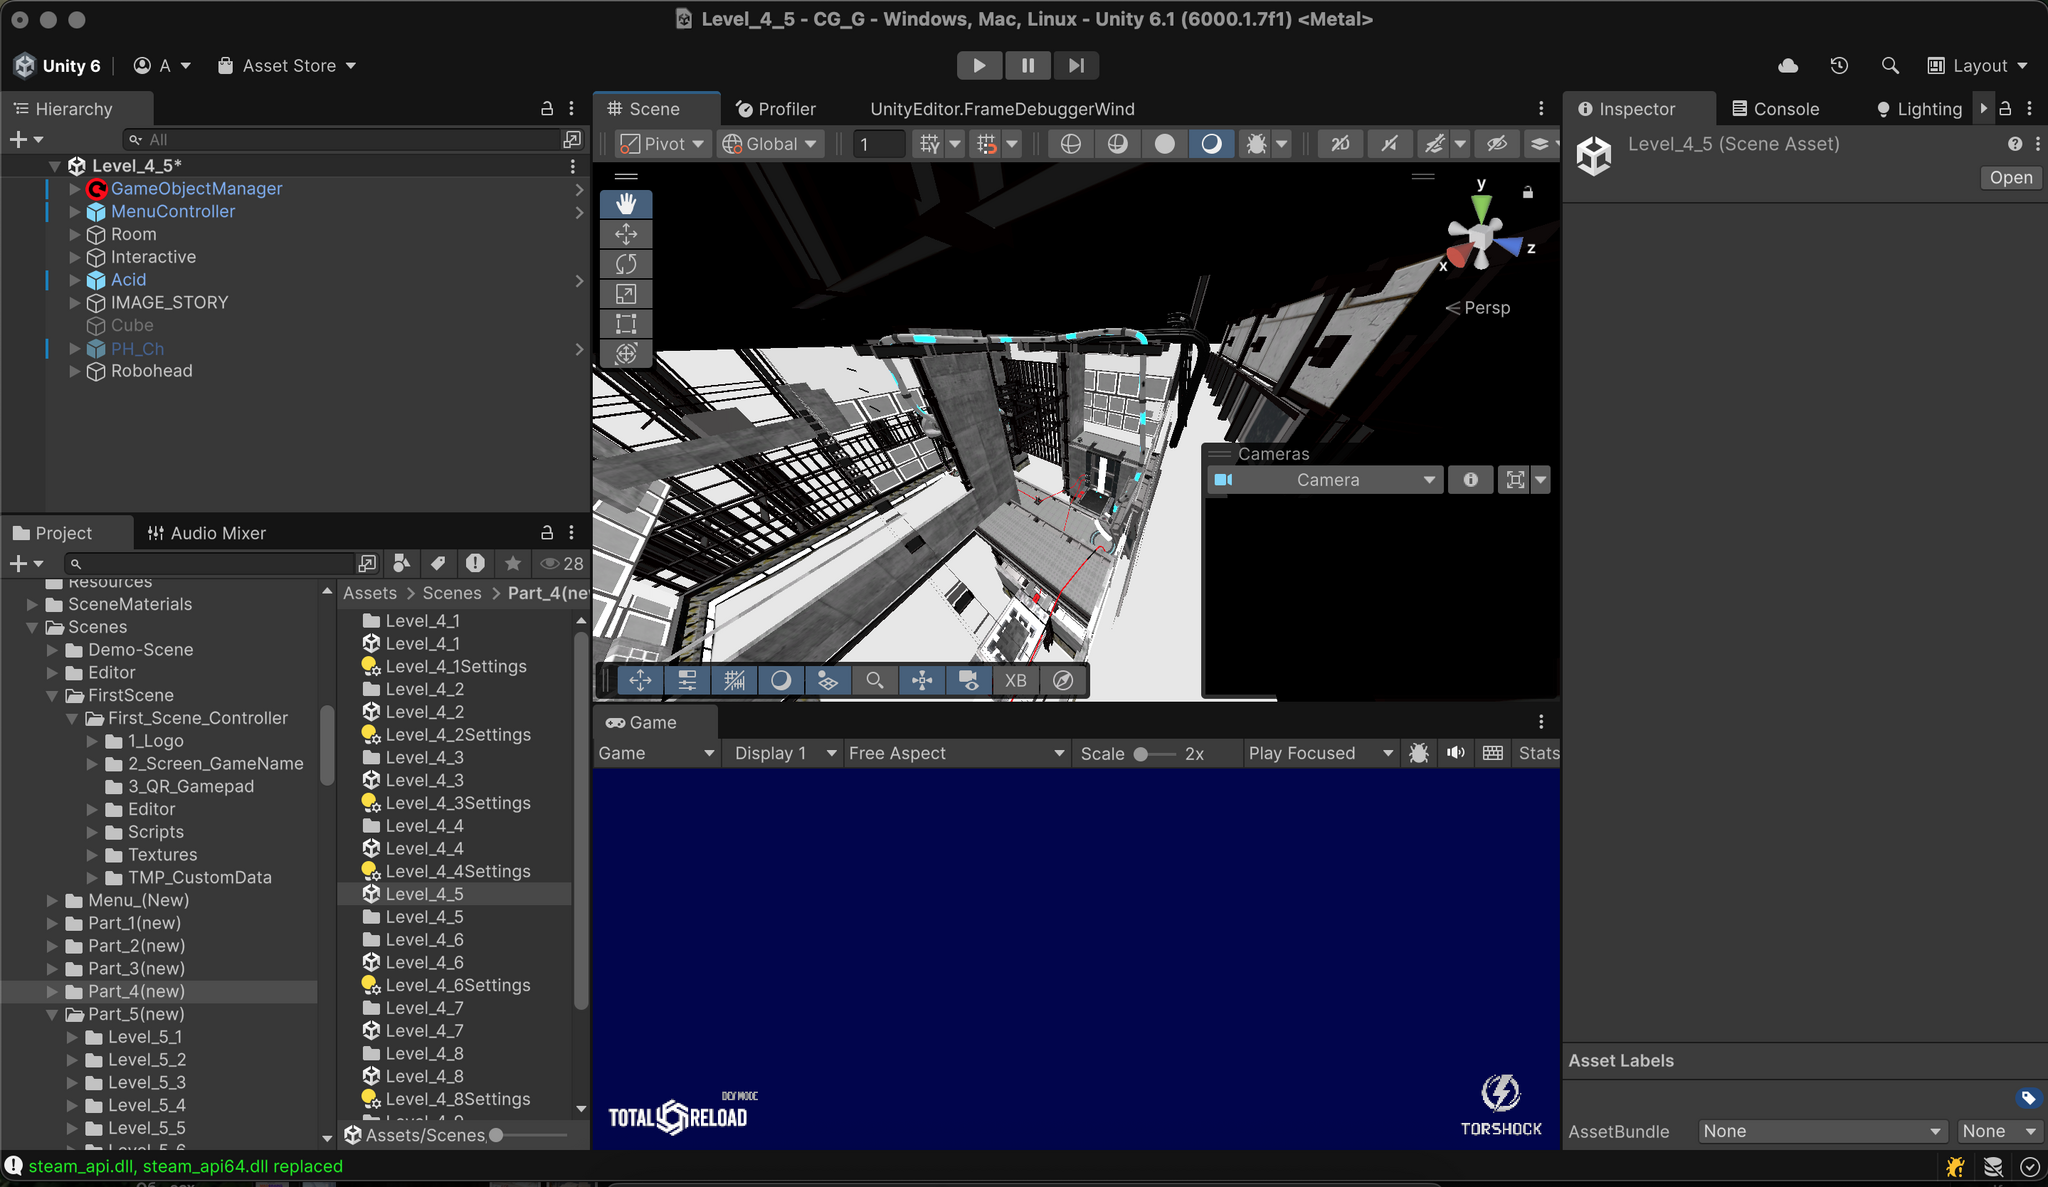The width and height of the screenshot is (2048, 1187).
Task: Open the Pivot mode dropdown
Action: pyautogui.click(x=662, y=144)
